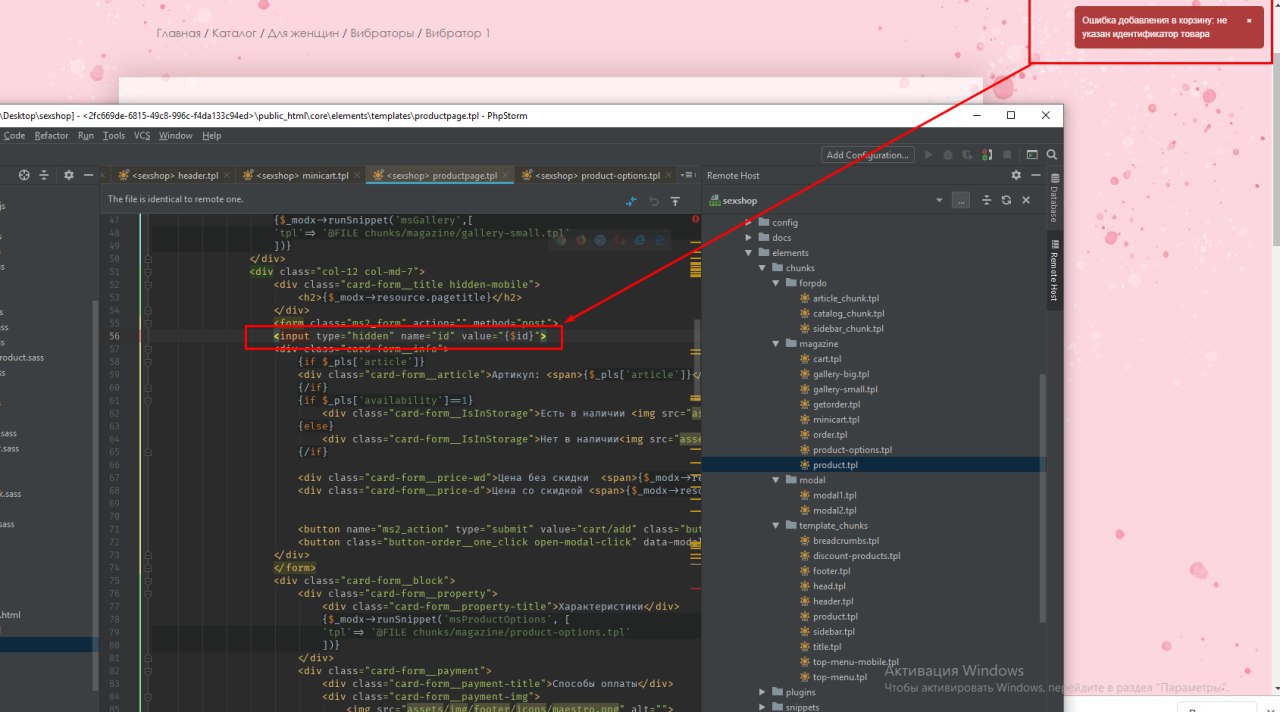
Task: Click the Project panel locate target icon
Action: [x=24, y=175]
